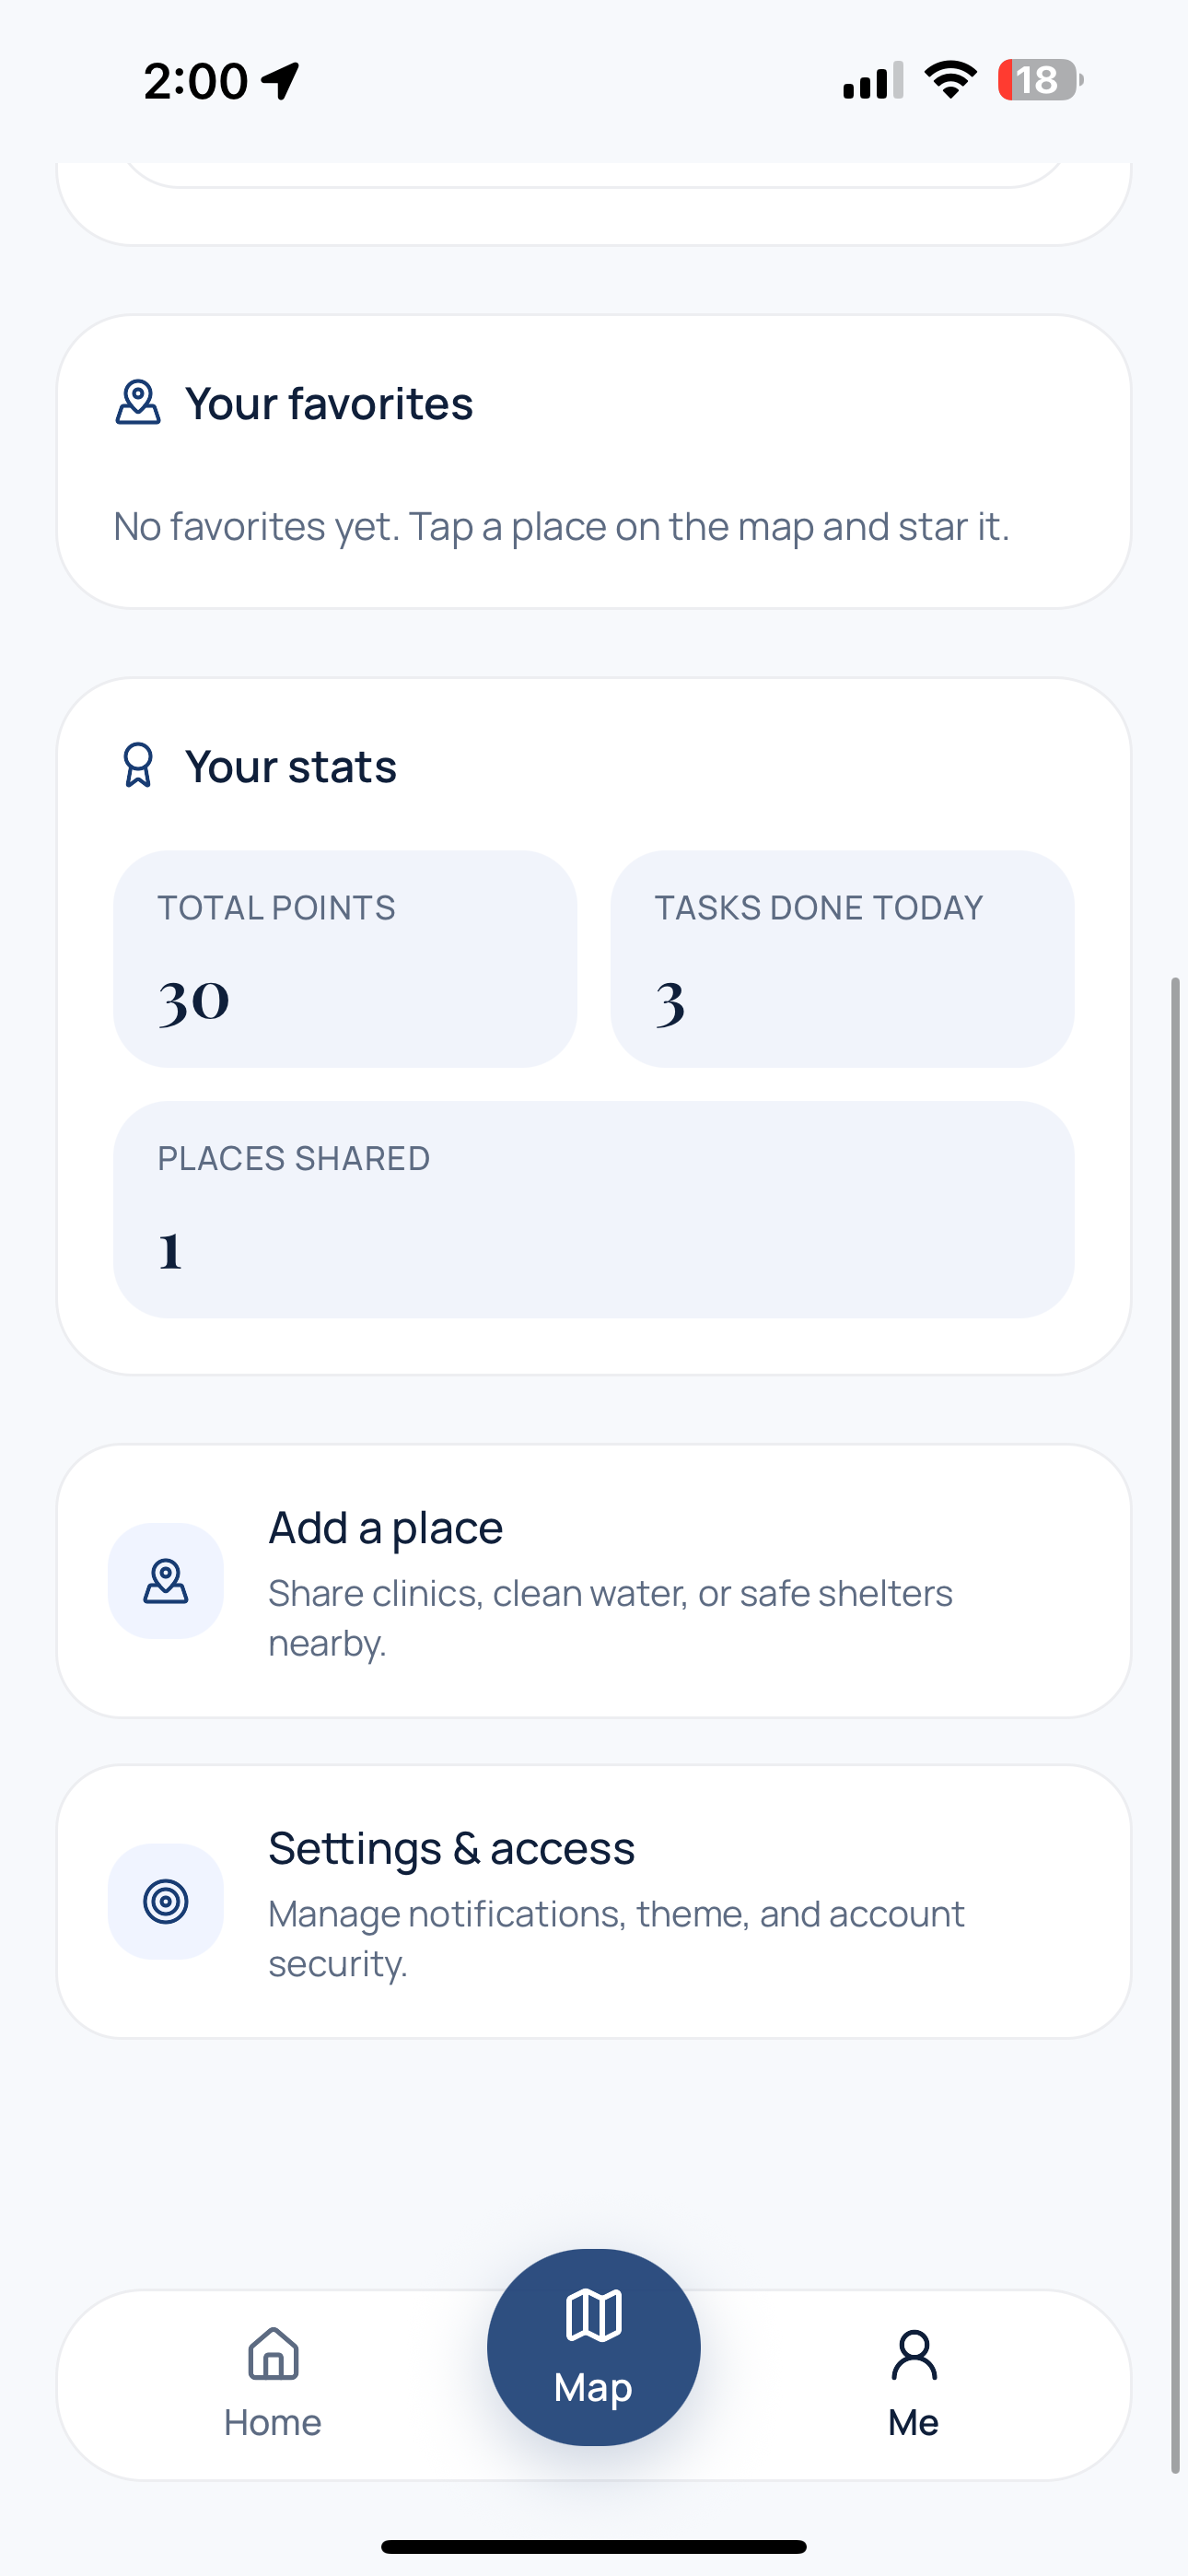
Task: Open Settings & access title
Action: coord(451,1848)
